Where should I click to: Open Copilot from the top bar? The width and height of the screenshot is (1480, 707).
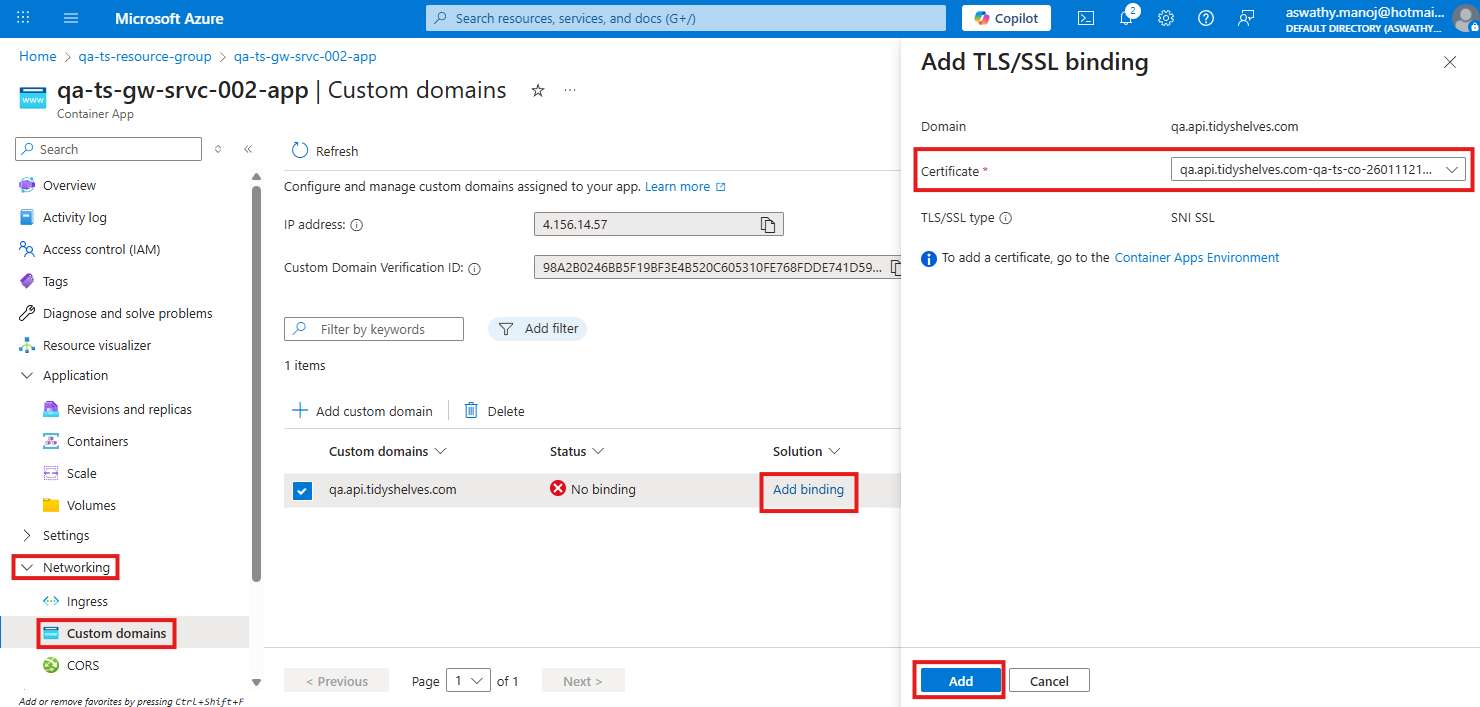pos(1007,18)
